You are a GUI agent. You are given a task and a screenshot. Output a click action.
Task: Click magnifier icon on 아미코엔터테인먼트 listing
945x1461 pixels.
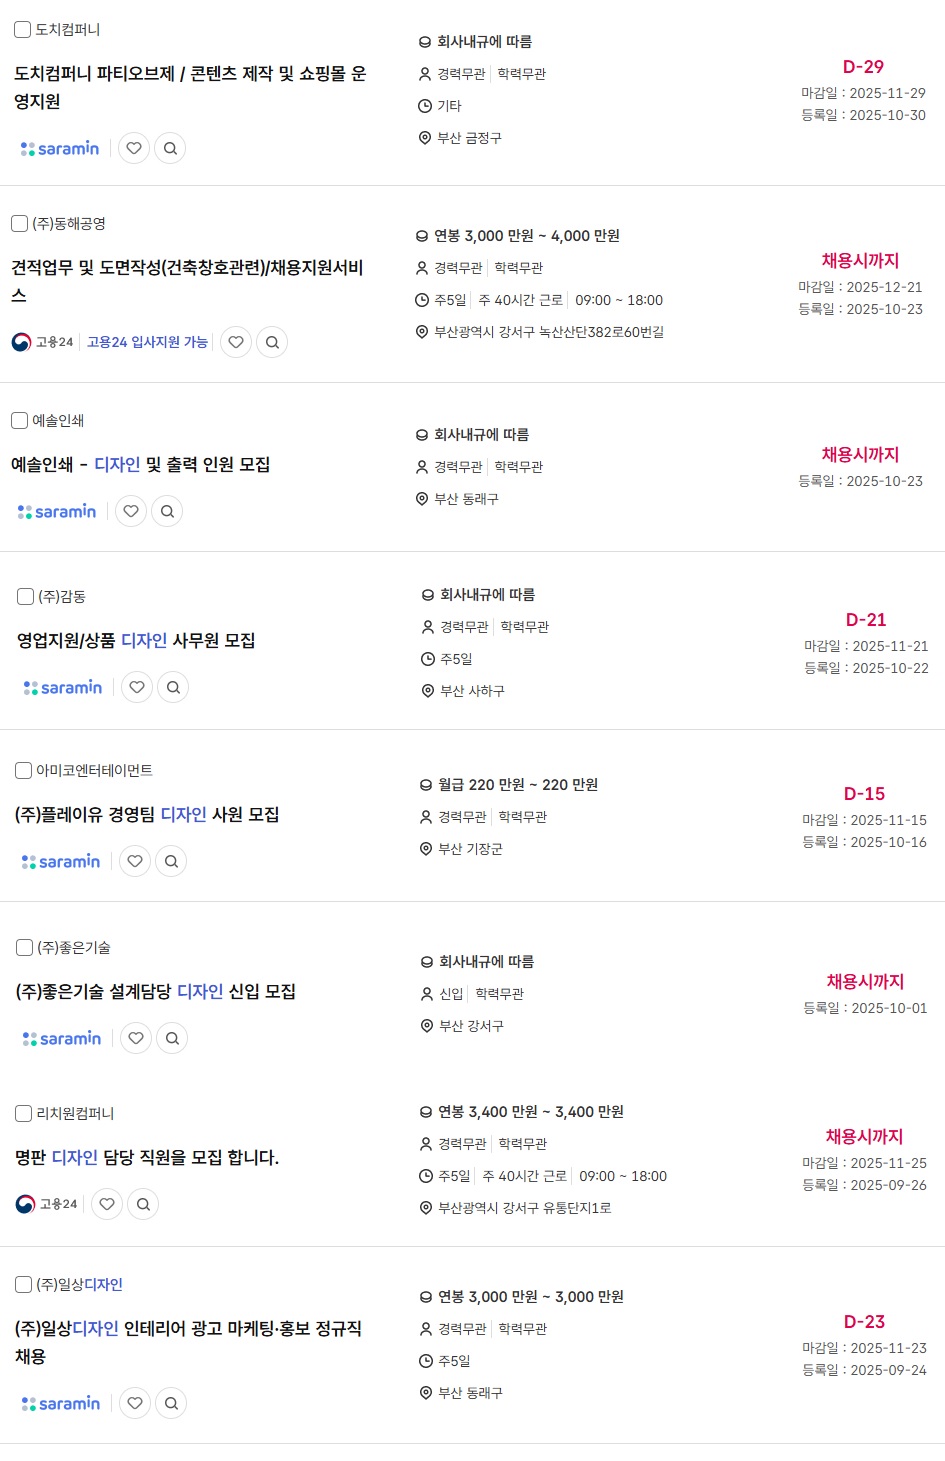click(171, 861)
